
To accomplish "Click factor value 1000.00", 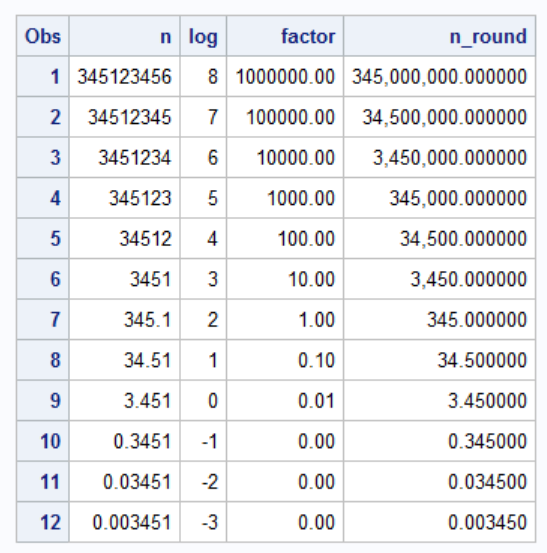I will [x=285, y=198].
